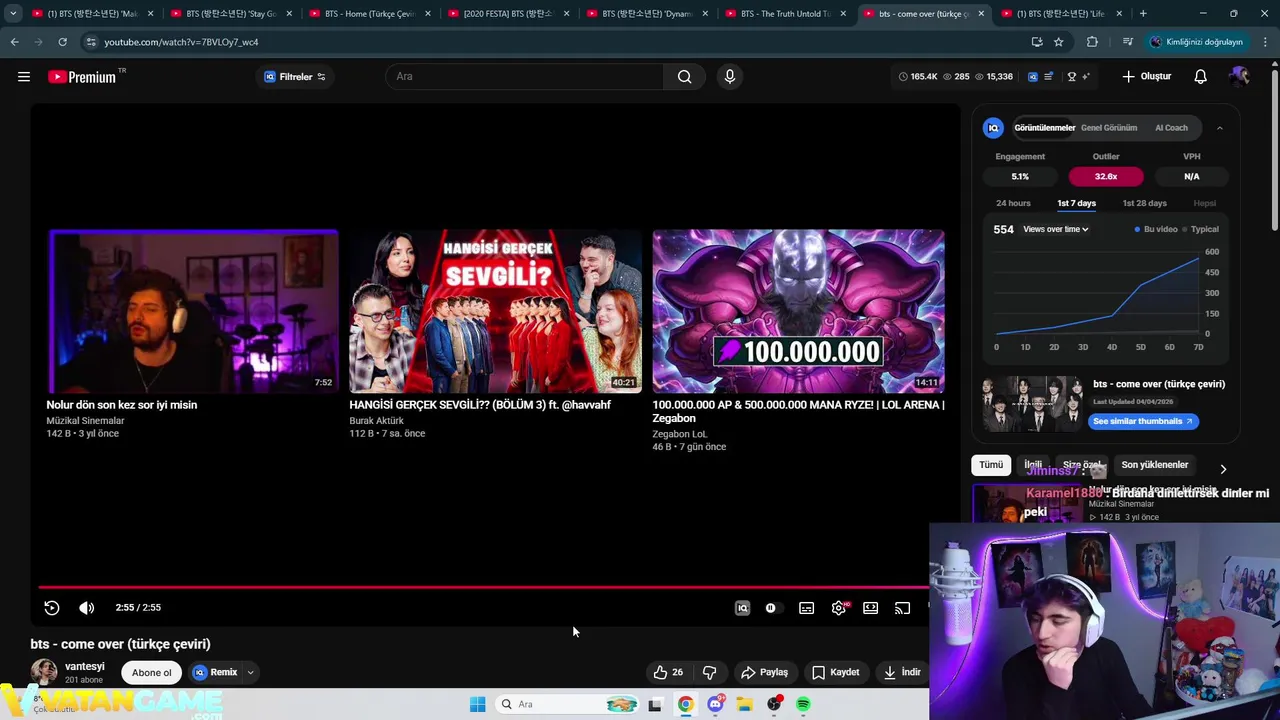Open player settings gear with HD badge

(839, 608)
